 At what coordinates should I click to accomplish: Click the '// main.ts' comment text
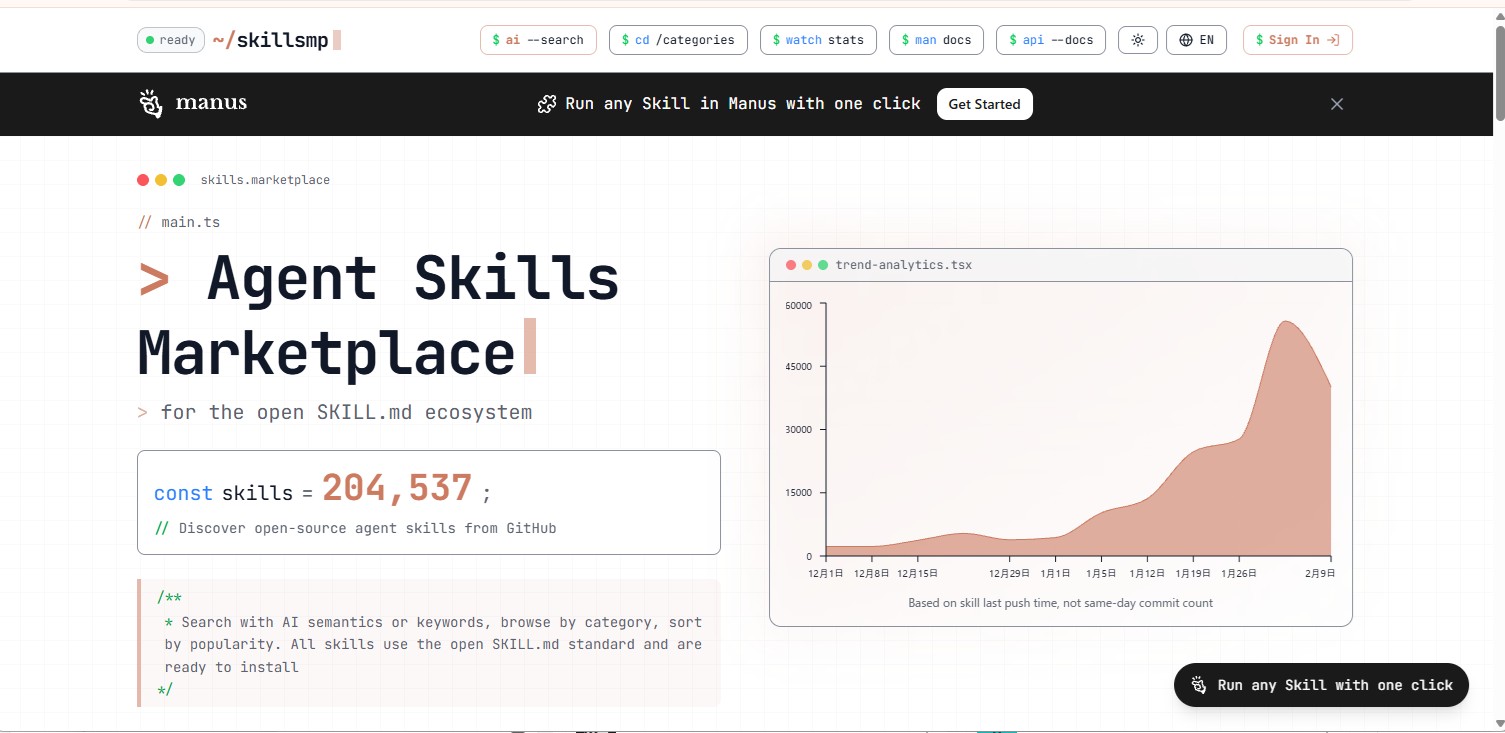[x=179, y=222]
